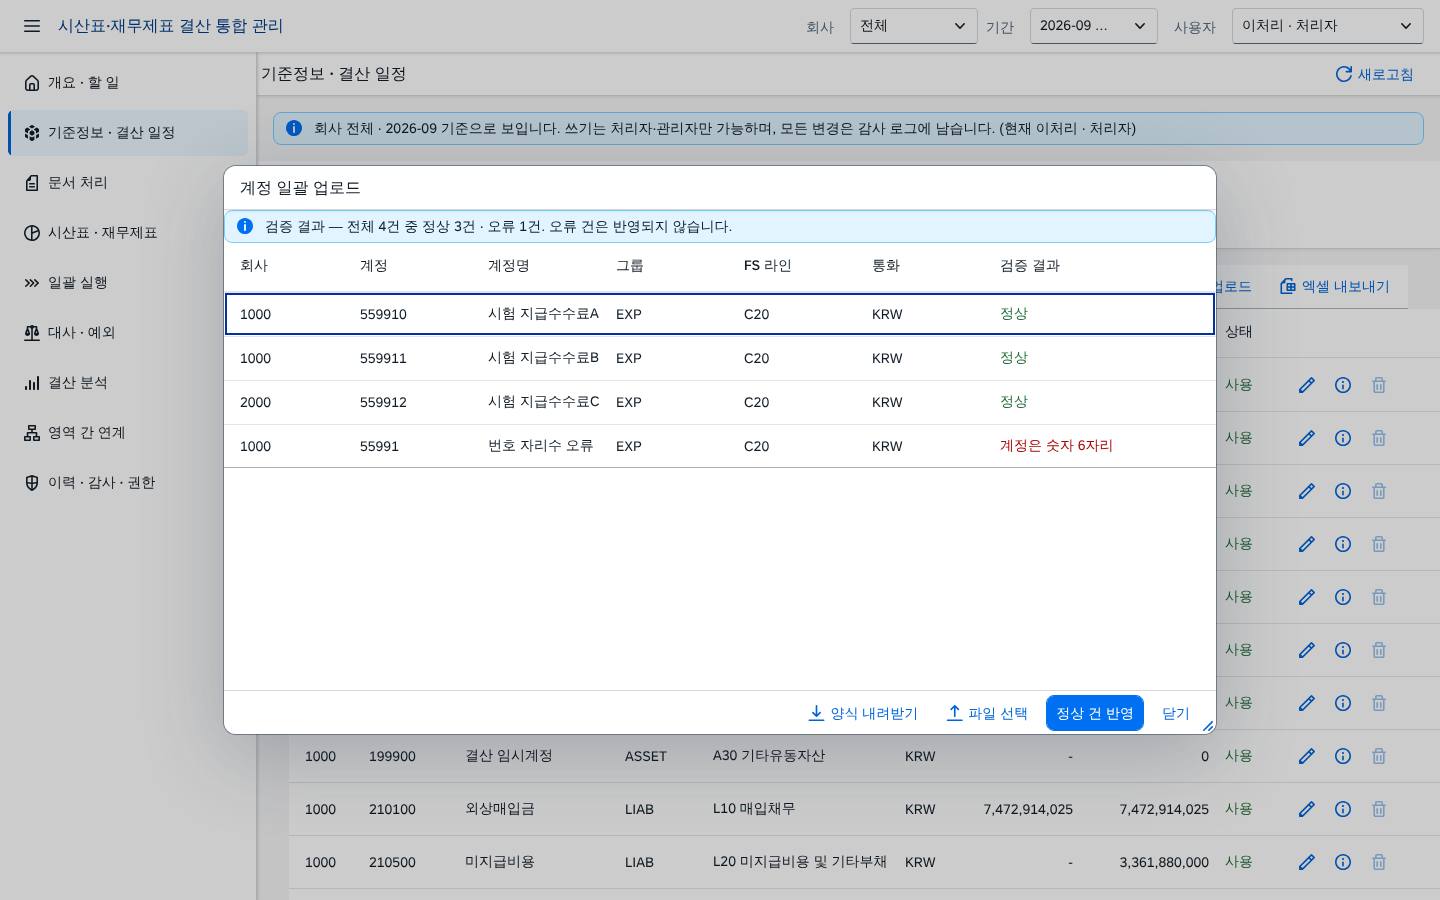Click edit pencil for account 199900
The width and height of the screenshot is (1440, 900).
coord(1306,756)
